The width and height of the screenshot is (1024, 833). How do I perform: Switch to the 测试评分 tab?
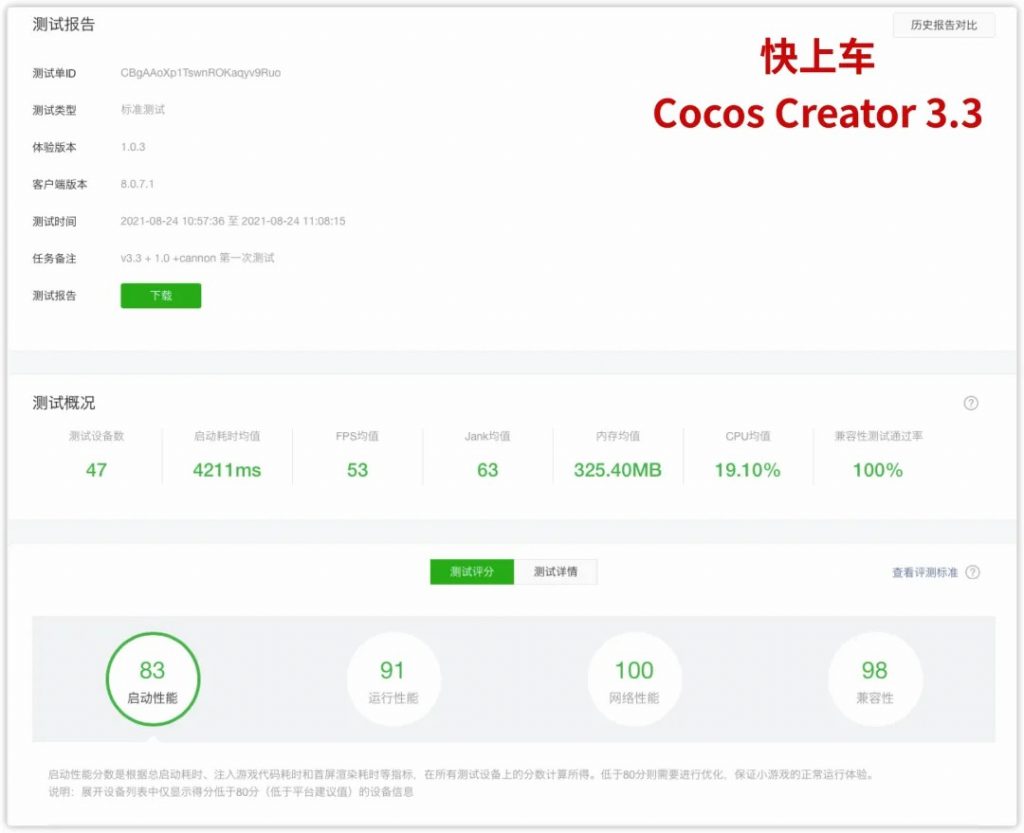[472, 572]
